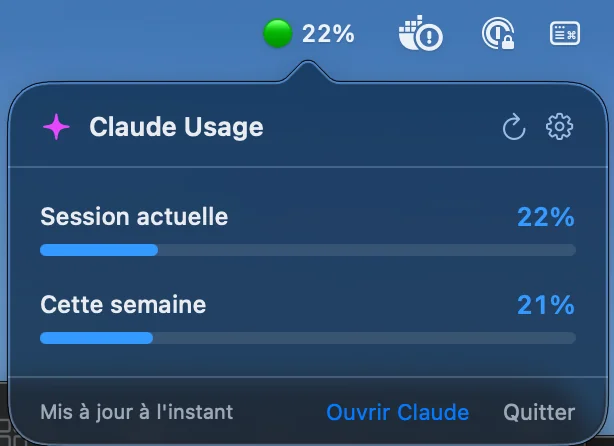Click the Ouvrir Claude link
Image resolution: width=614 pixels, height=446 pixels.
(397, 412)
